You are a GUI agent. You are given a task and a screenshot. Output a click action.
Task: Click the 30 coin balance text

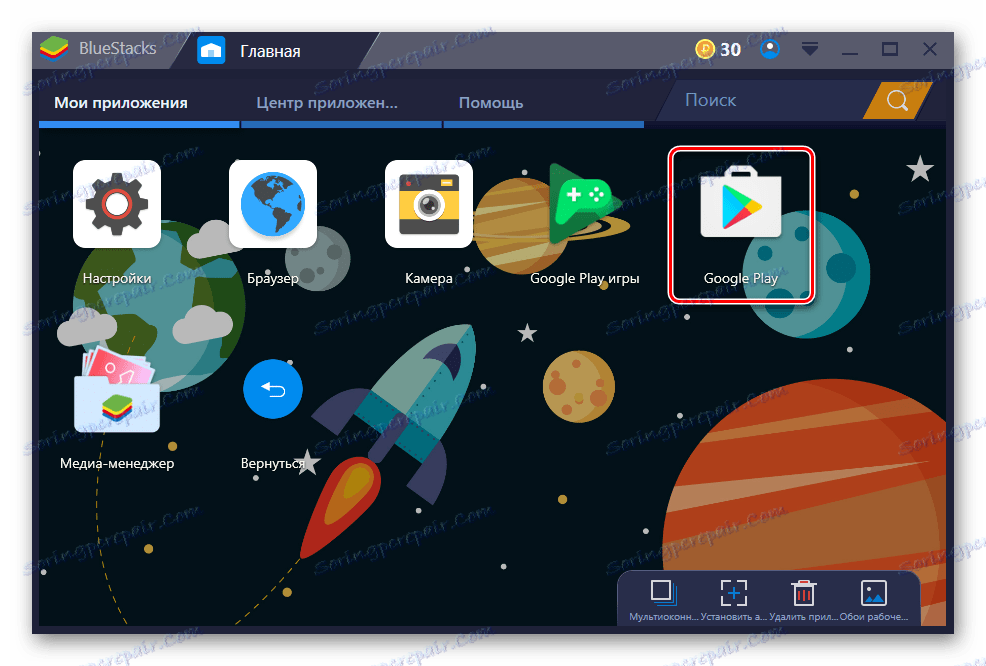[730, 50]
